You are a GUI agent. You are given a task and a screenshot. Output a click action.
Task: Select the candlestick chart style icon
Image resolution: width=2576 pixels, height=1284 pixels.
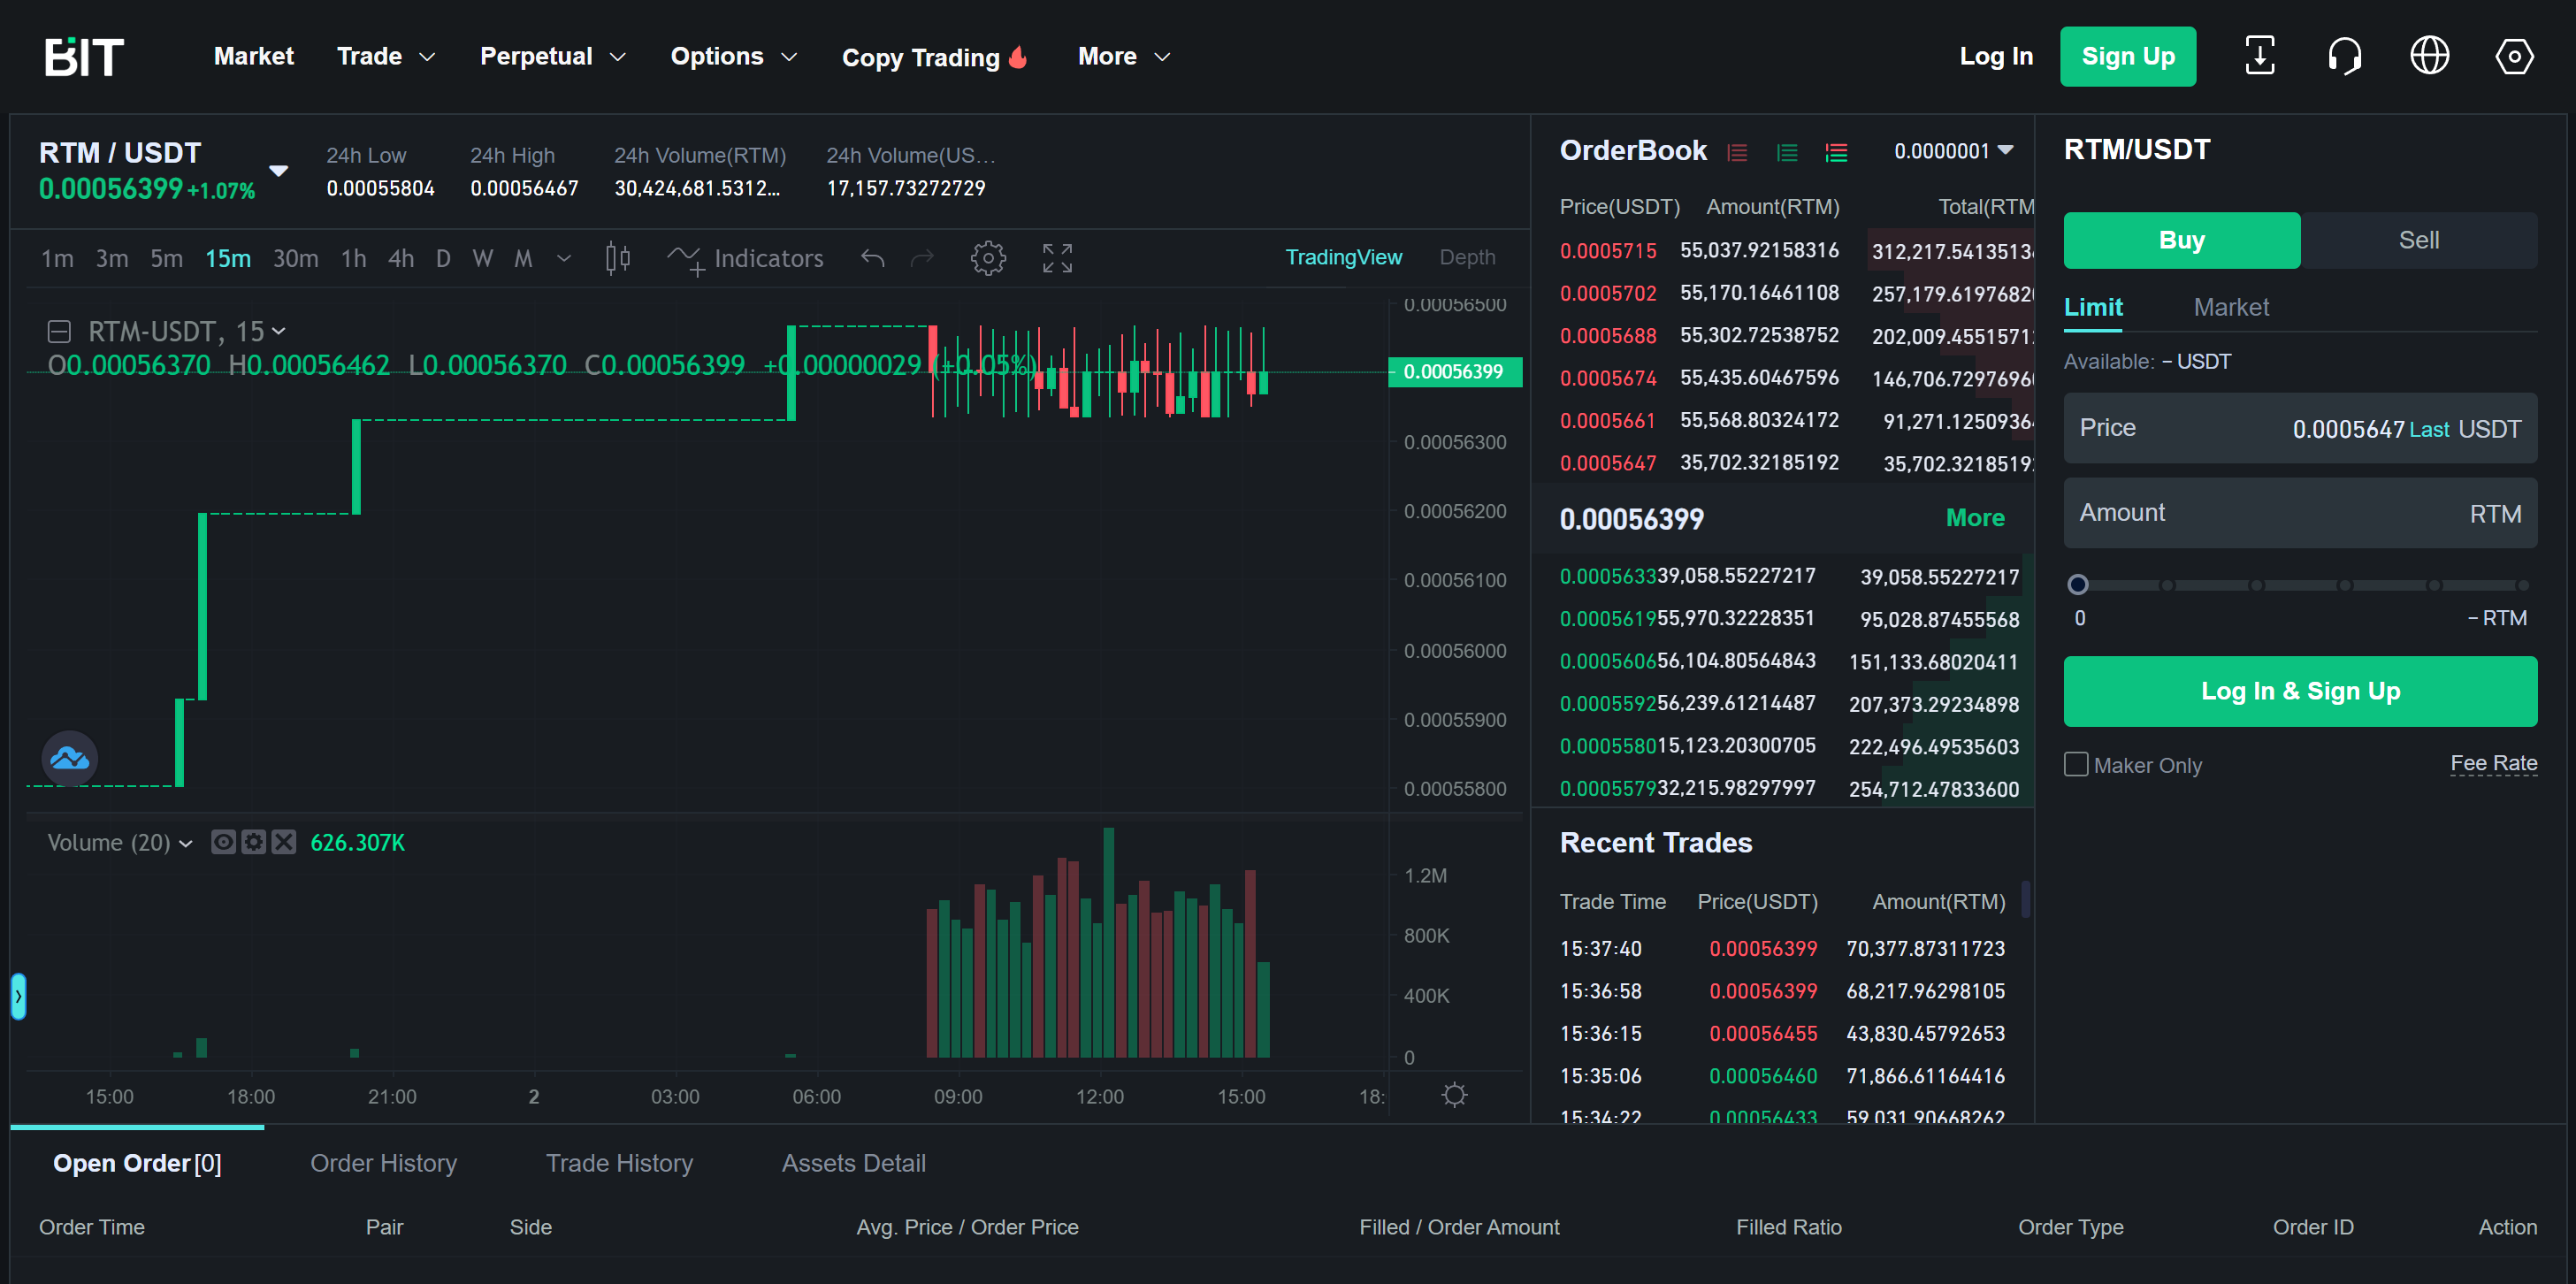click(x=618, y=258)
